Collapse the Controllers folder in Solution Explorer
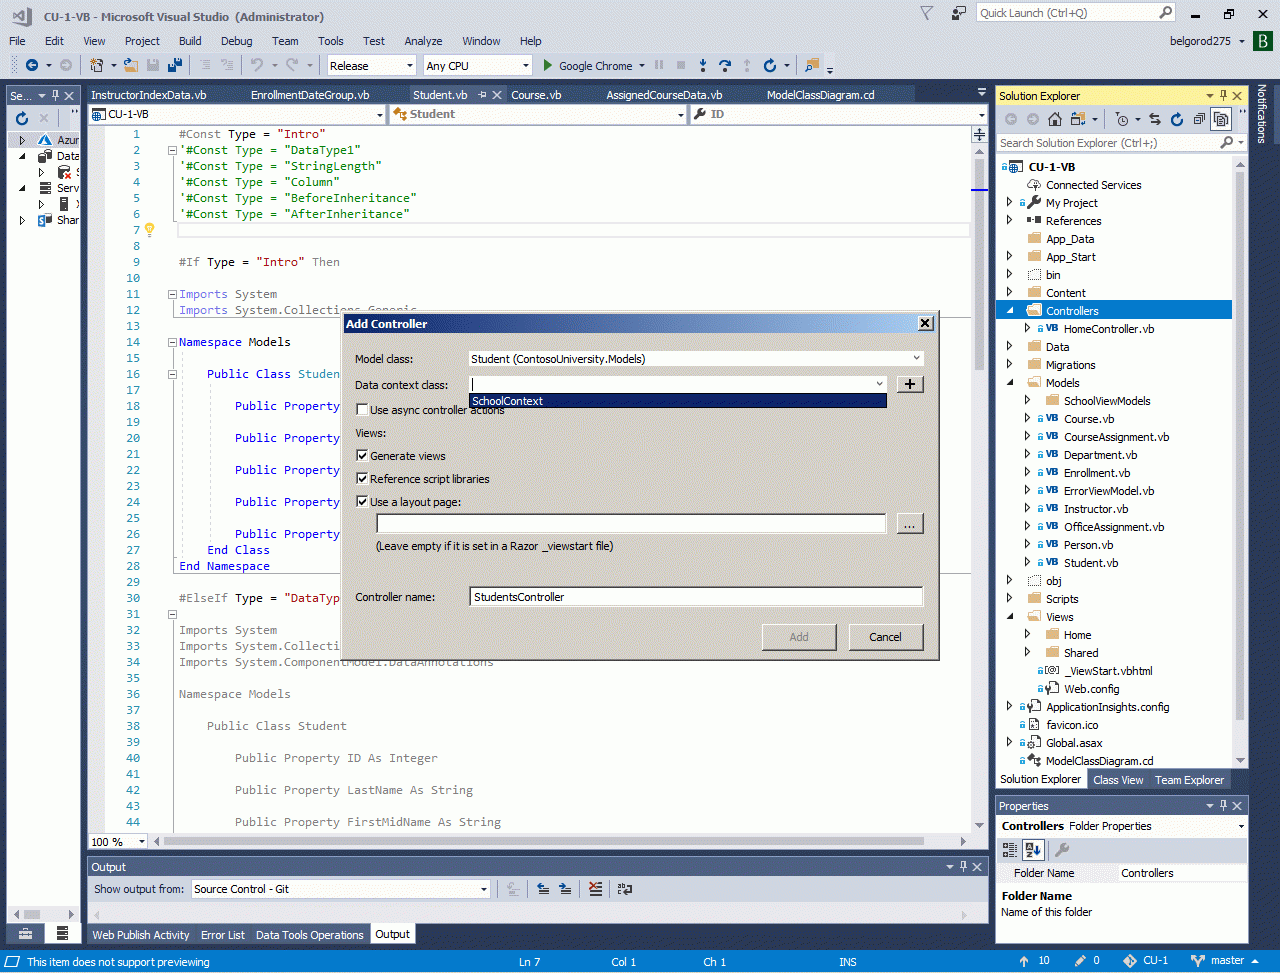The image size is (1280, 973). coord(1010,311)
